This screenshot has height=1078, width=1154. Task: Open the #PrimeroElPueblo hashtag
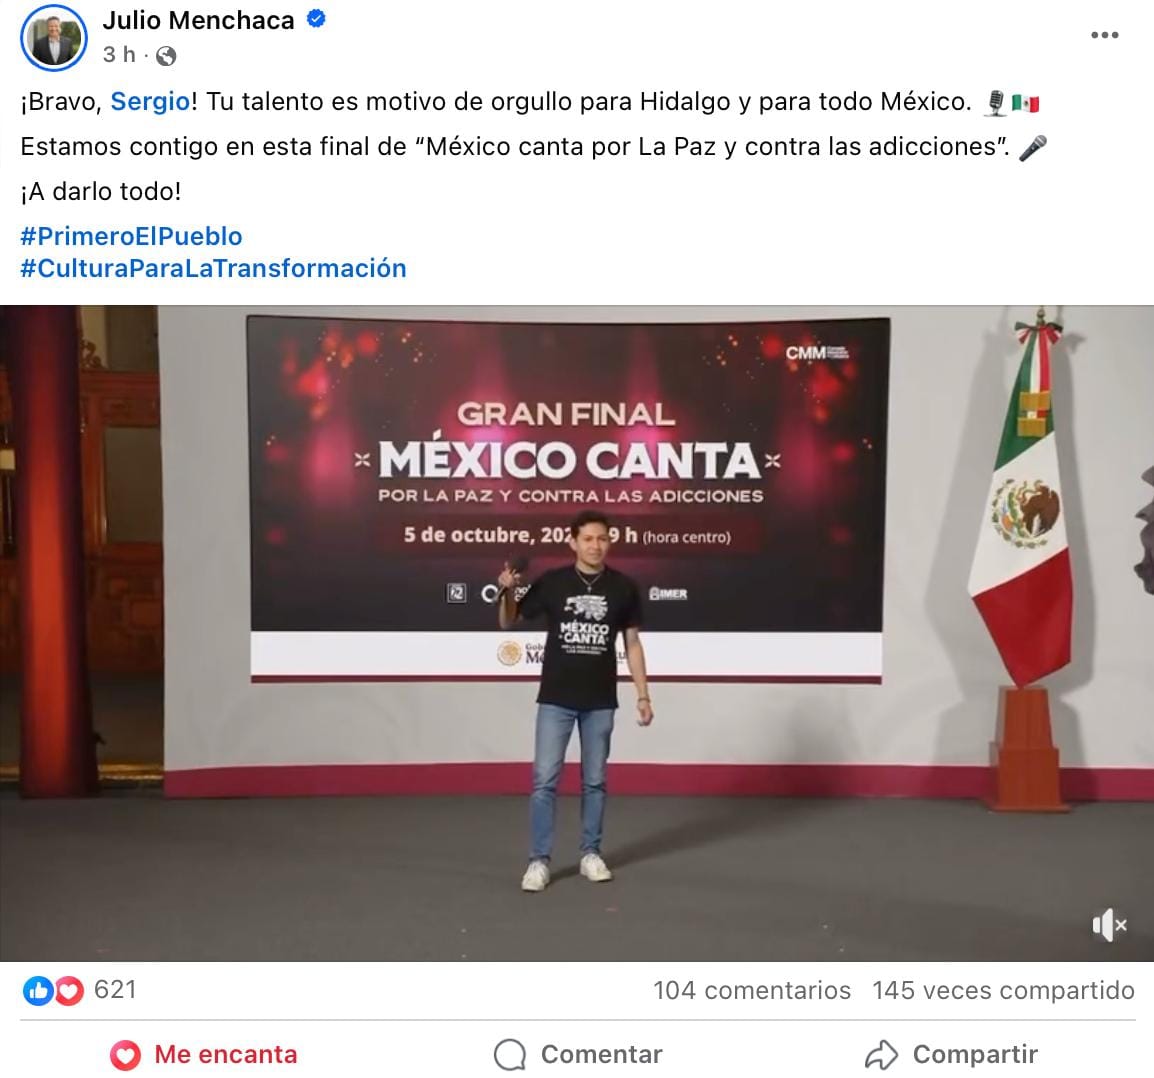pos(131,236)
